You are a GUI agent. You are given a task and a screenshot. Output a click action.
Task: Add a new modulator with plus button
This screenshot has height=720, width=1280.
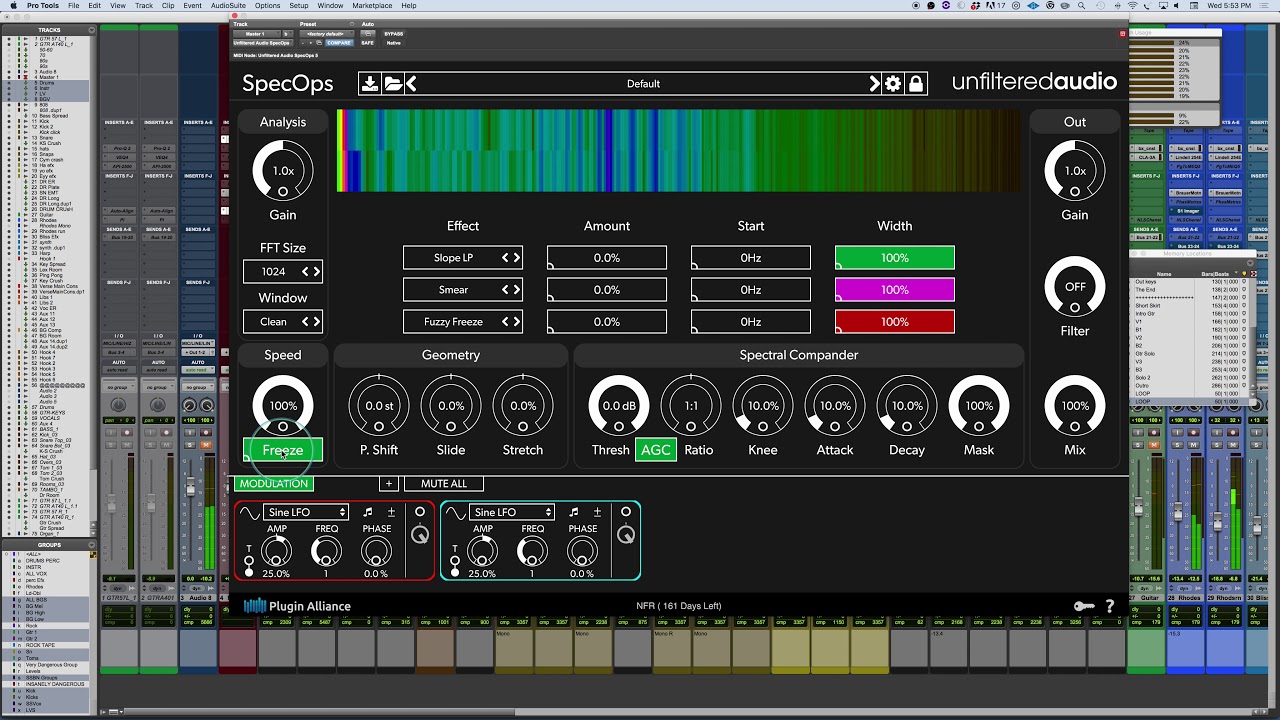[x=389, y=484]
